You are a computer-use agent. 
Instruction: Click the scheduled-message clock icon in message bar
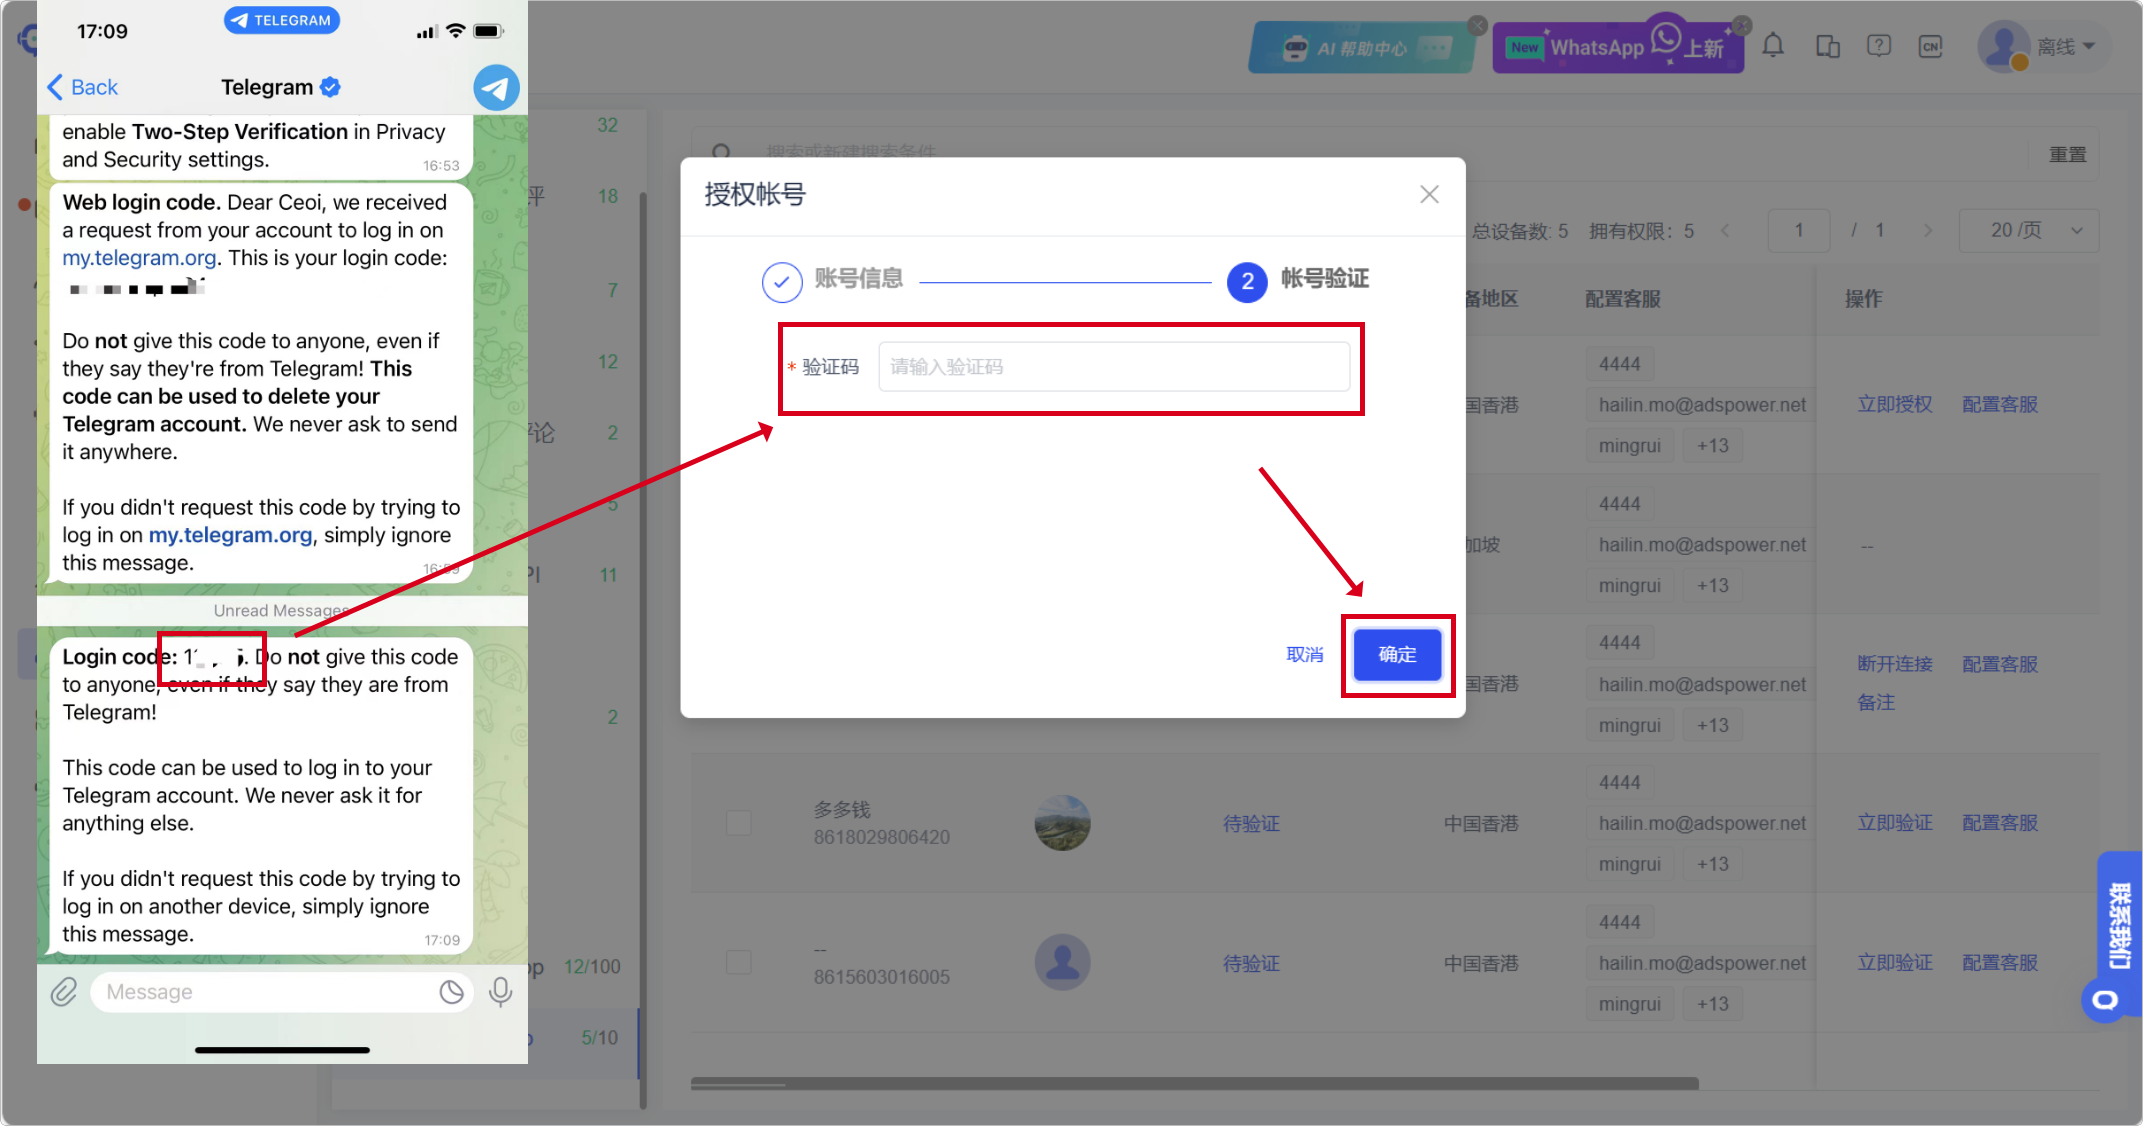(452, 991)
